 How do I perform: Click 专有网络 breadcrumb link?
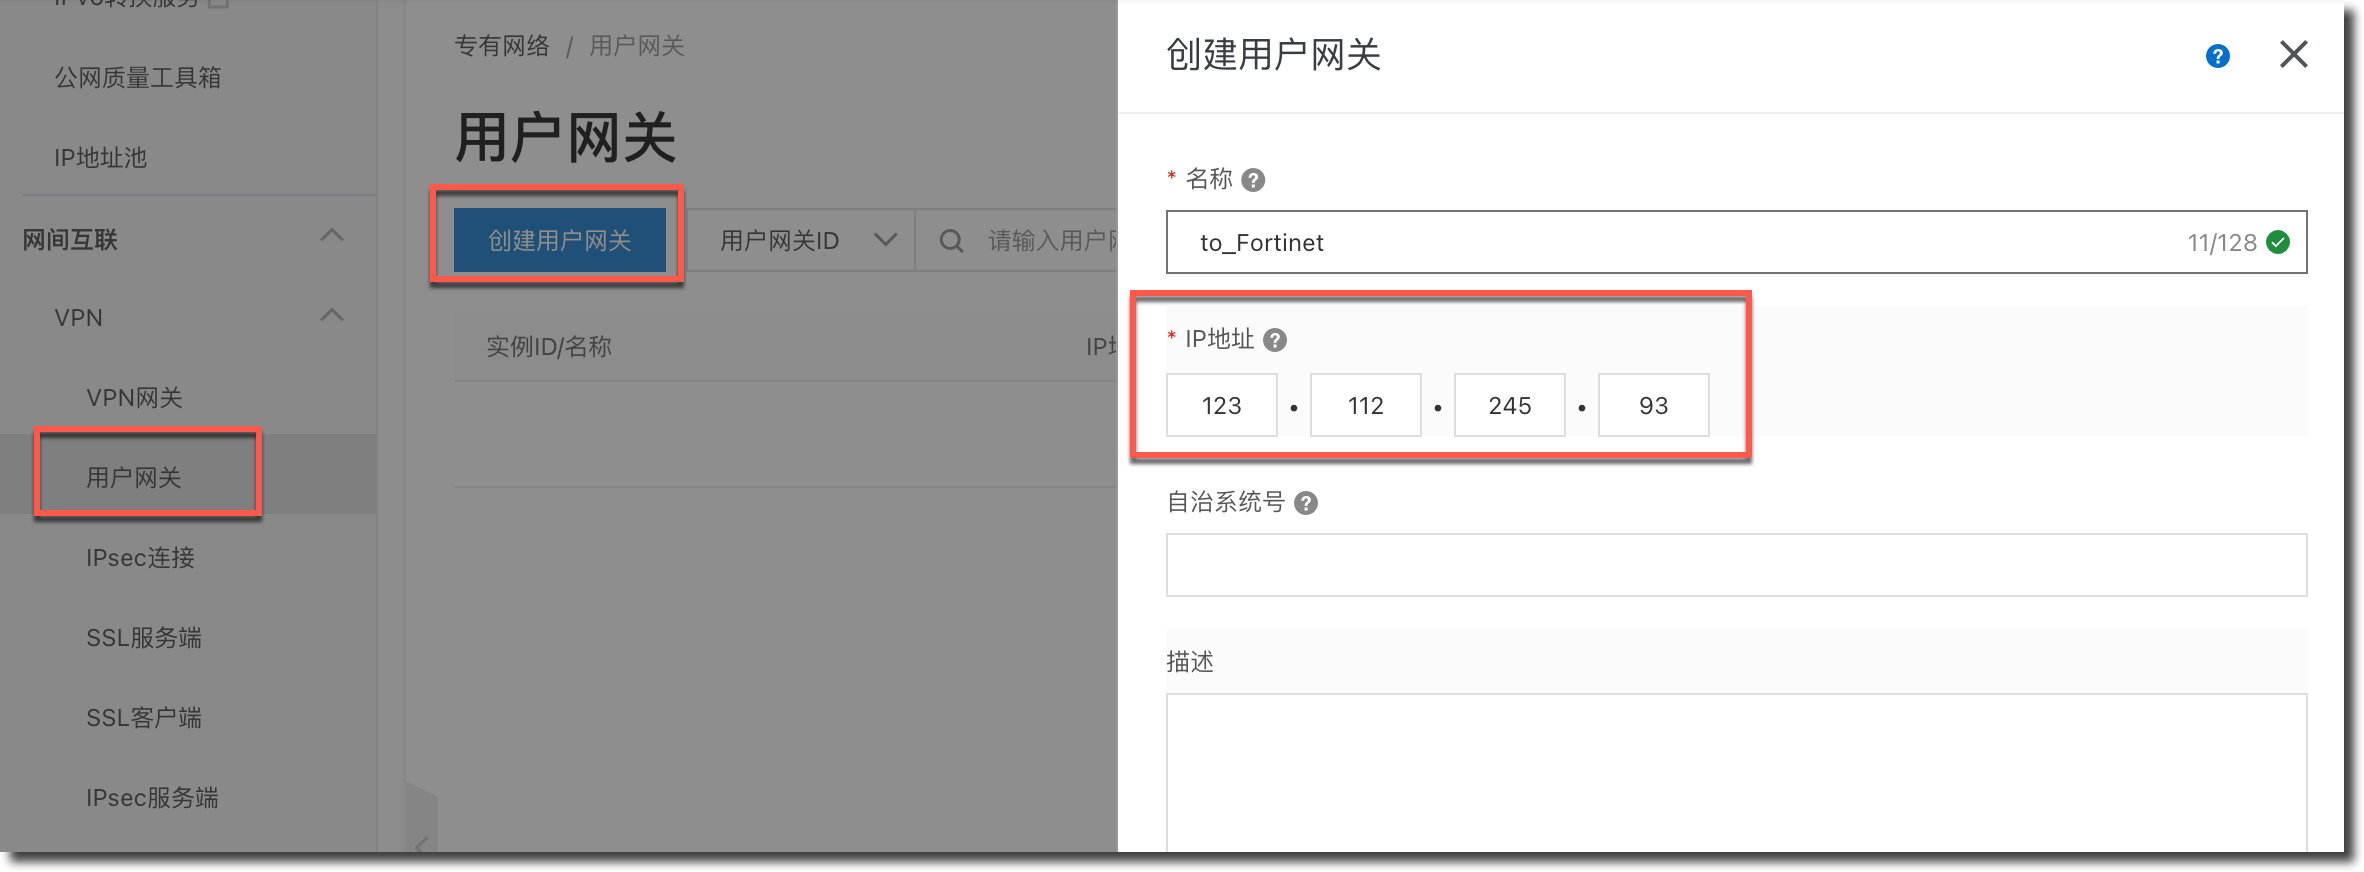(x=502, y=46)
